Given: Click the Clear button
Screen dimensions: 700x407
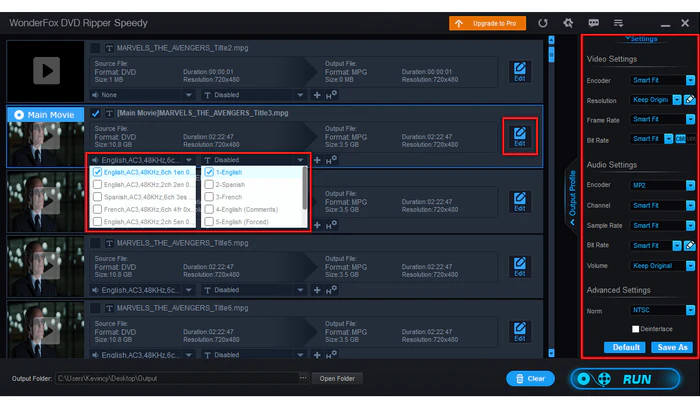Looking at the screenshot, I should click(x=530, y=378).
